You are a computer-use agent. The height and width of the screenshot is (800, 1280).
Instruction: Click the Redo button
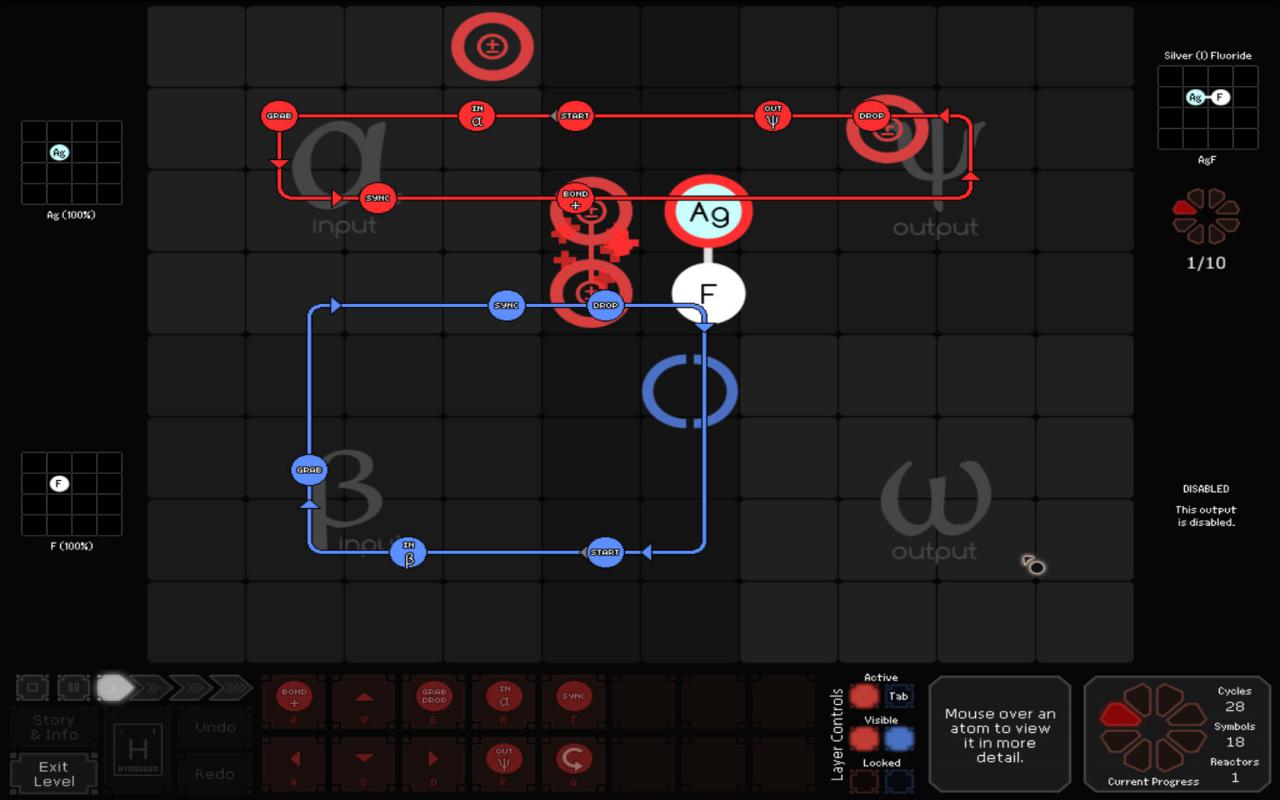(216, 773)
